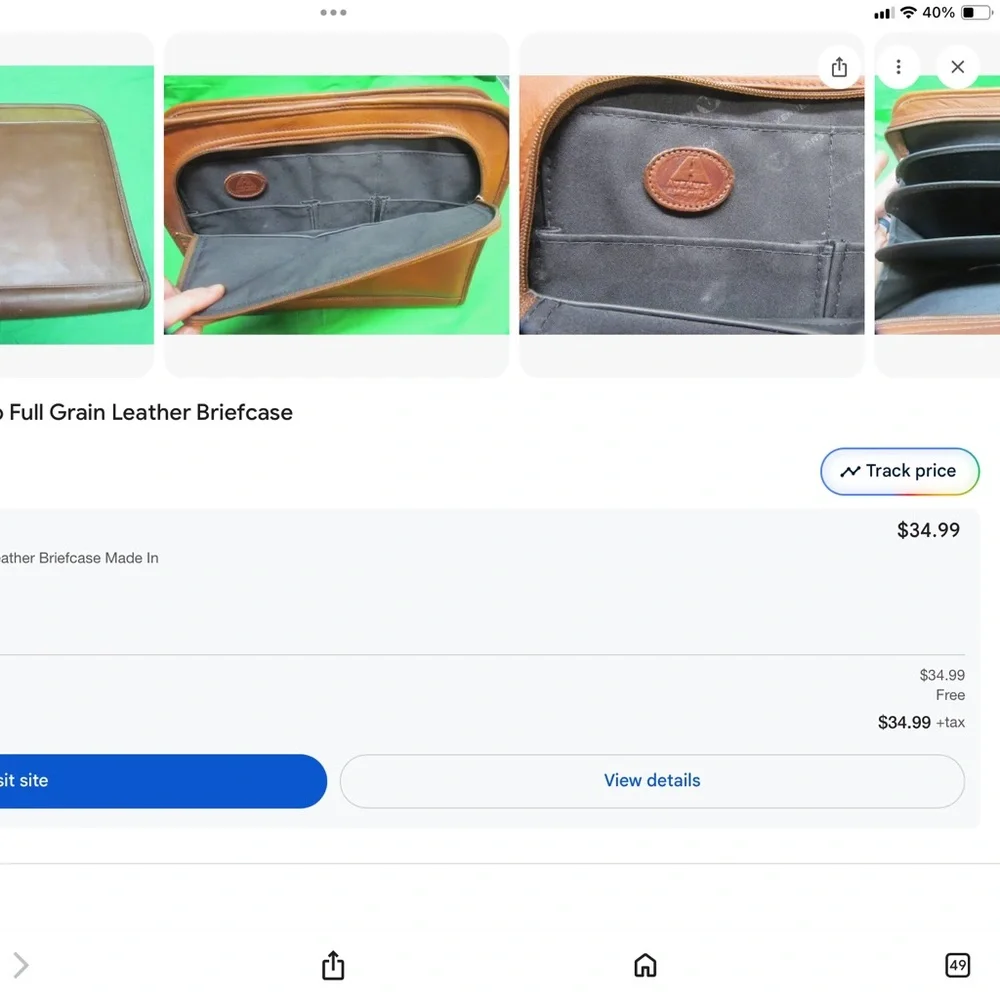Tap the three dots handle at top
Image resolution: width=1000 pixels, height=1000 pixels.
pos(333,12)
